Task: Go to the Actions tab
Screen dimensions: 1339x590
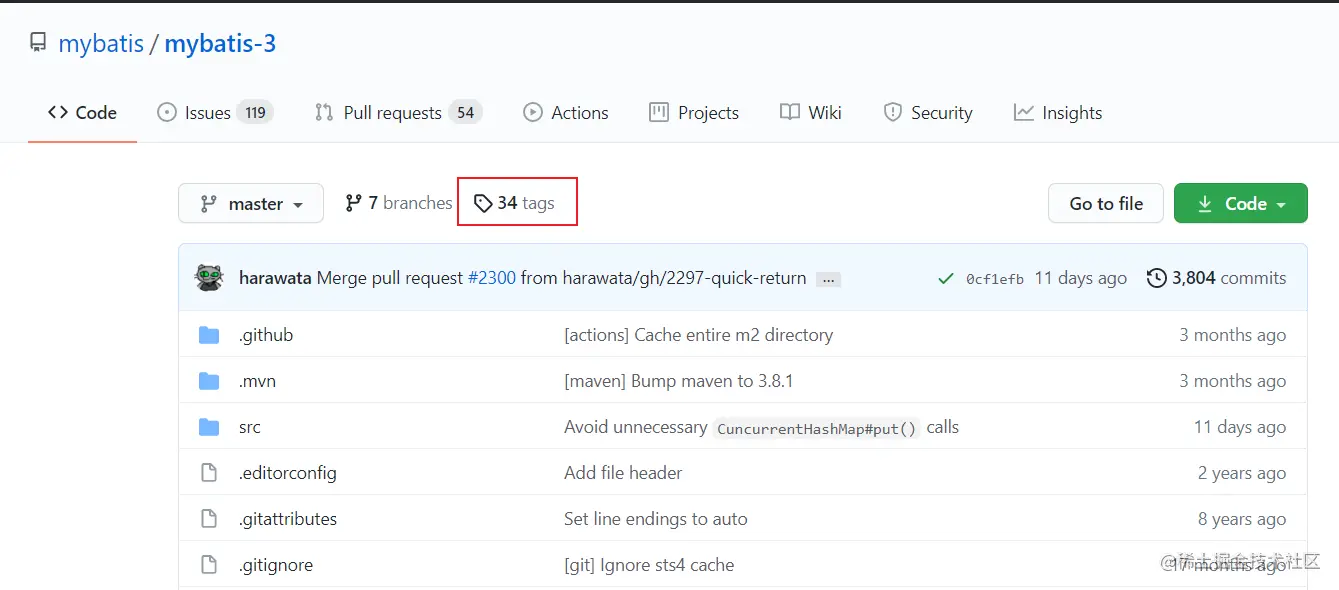Action: tap(566, 113)
